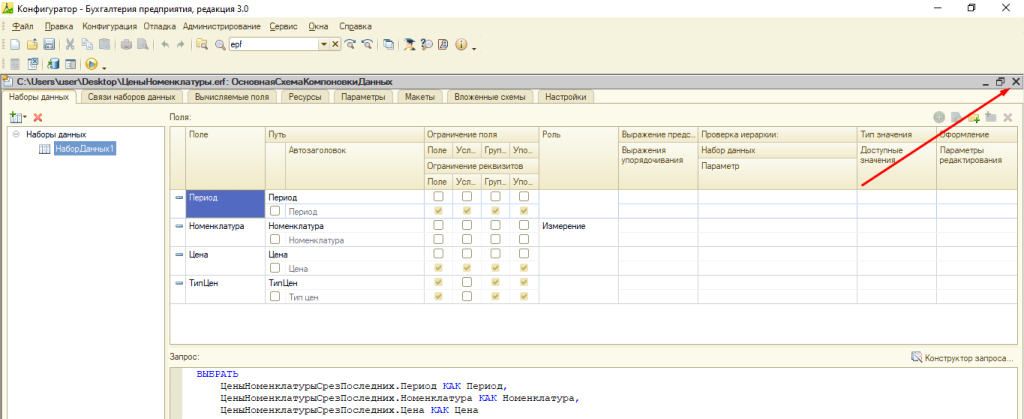Viewport: 1024px width, 419px height.
Task: Toggle autoheader checkbox for Период field
Action: coord(275,212)
